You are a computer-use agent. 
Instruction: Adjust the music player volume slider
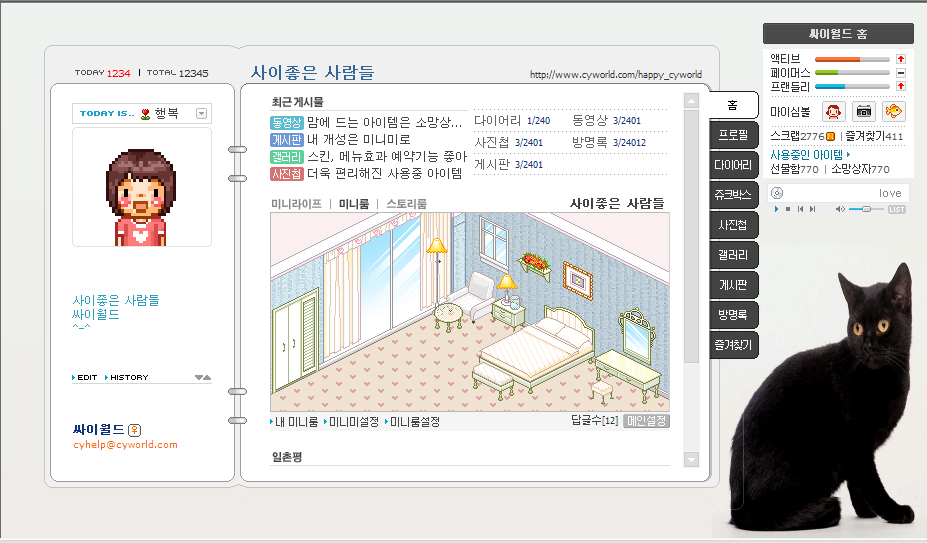[866, 209]
